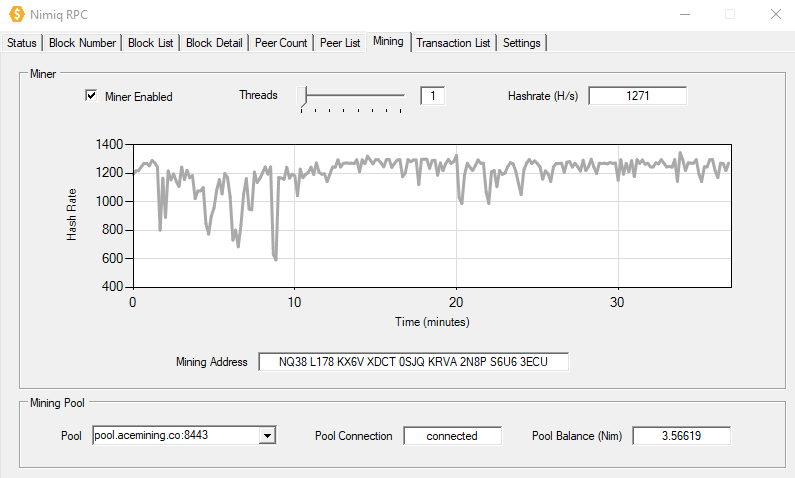This screenshot has width=795, height=478.
Task: Click the Time (minutes) axis title
Action: click(x=432, y=322)
